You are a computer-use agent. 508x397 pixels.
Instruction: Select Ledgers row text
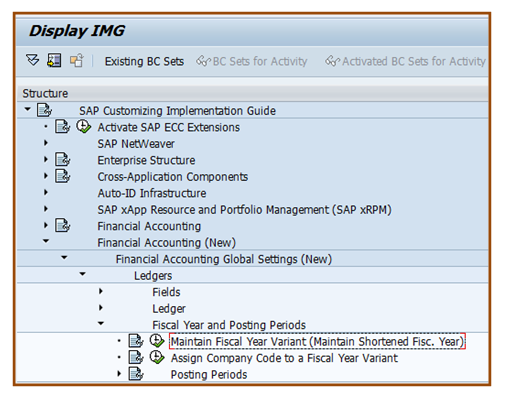(x=153, y=276)
